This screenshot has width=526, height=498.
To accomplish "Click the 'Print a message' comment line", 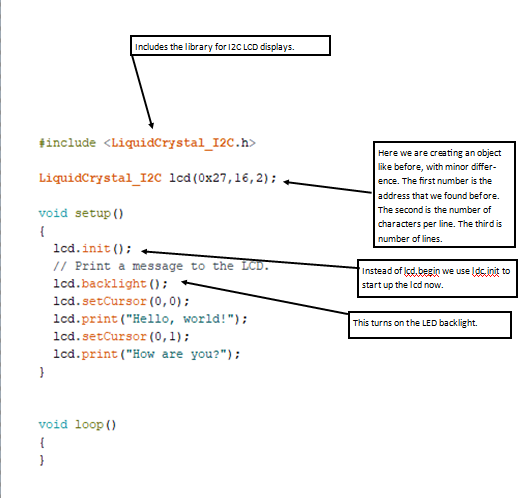I will click(161, 266).
